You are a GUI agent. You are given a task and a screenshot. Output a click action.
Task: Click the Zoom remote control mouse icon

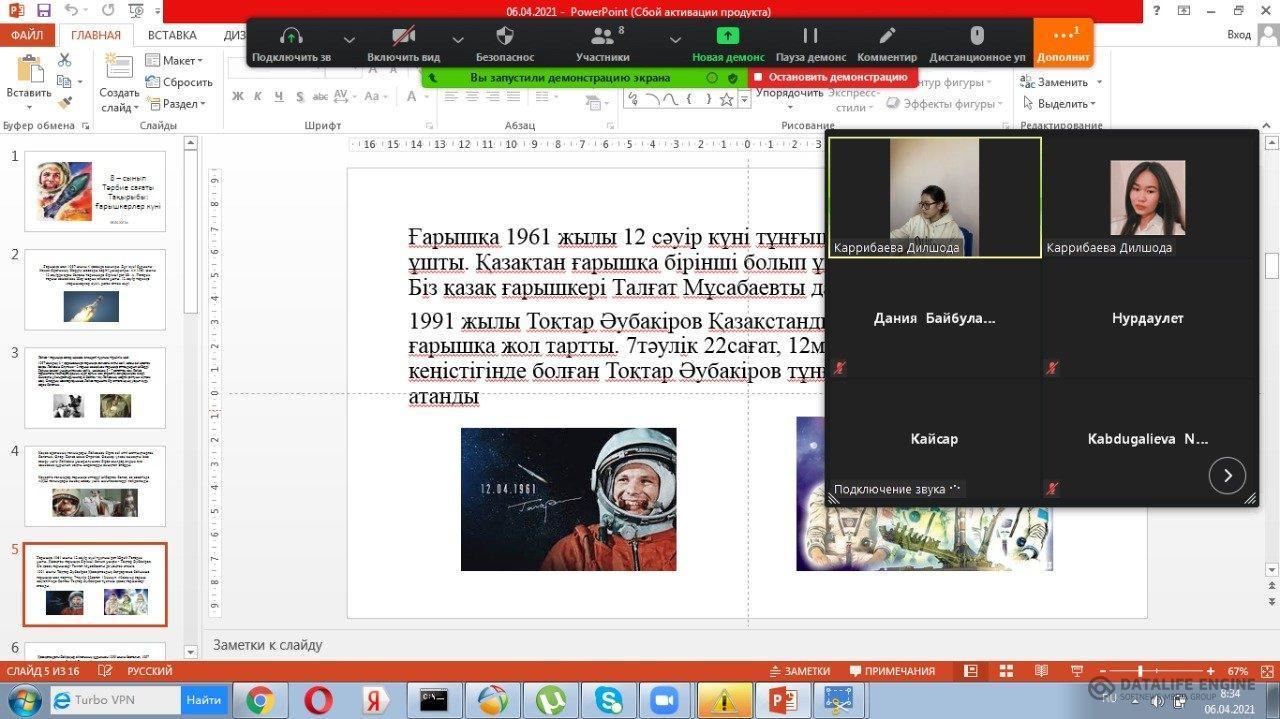tap(977, 38)
